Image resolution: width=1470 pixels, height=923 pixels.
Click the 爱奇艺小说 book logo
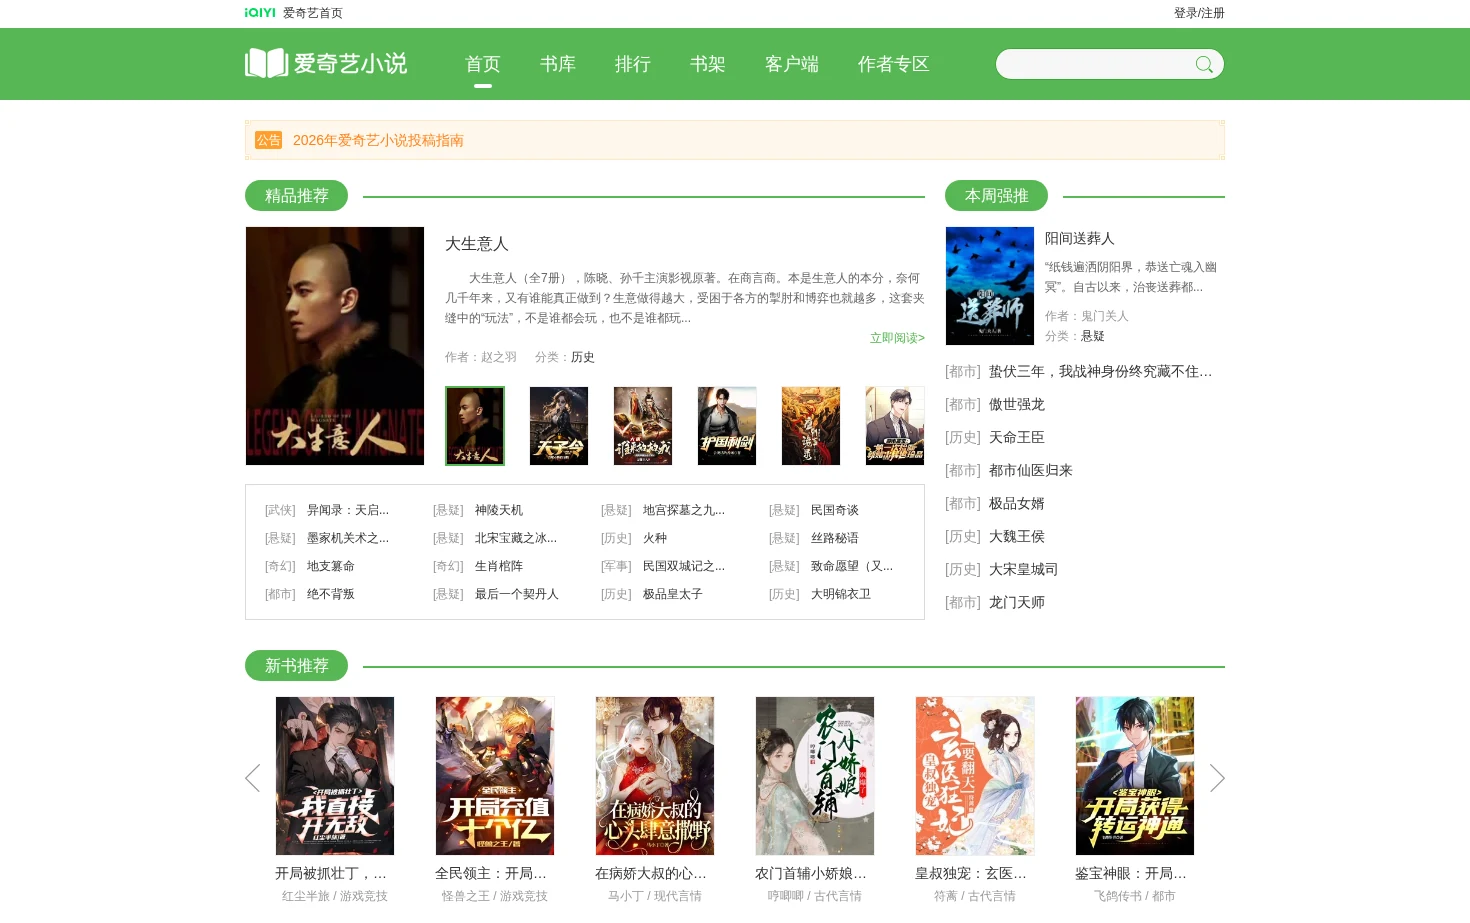326,63
